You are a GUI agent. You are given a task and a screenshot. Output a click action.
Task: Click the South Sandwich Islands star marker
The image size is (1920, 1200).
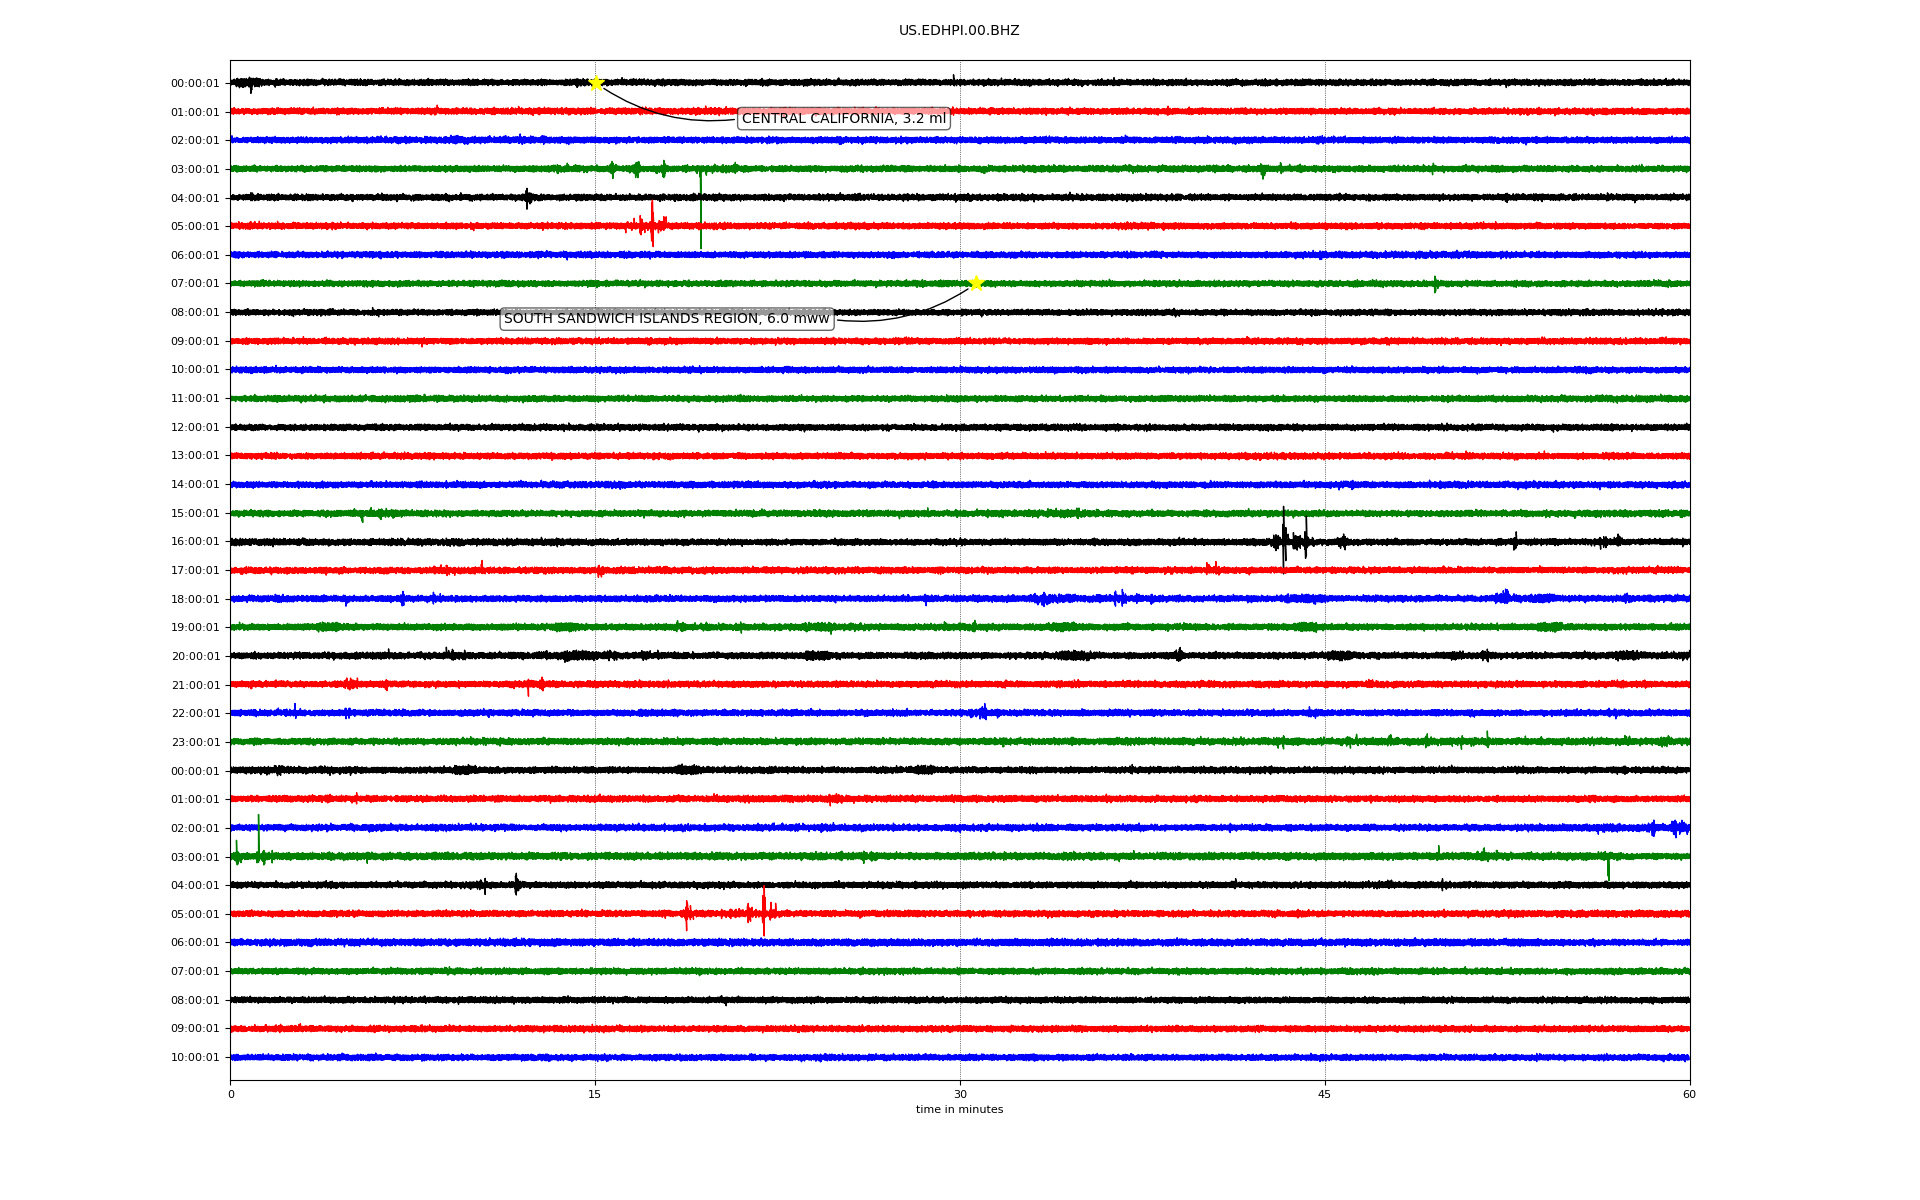[x=976, y=284]
